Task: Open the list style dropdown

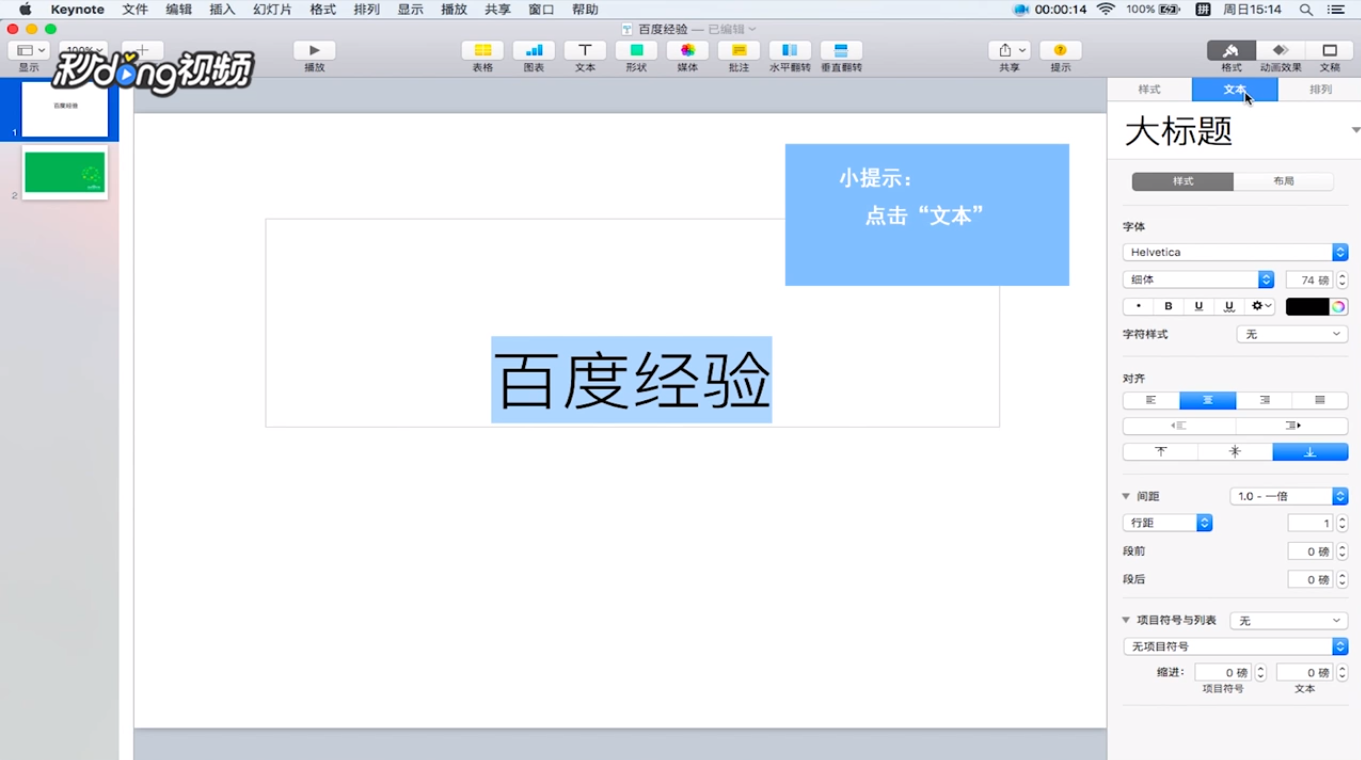Action: tap(1289, 620)
